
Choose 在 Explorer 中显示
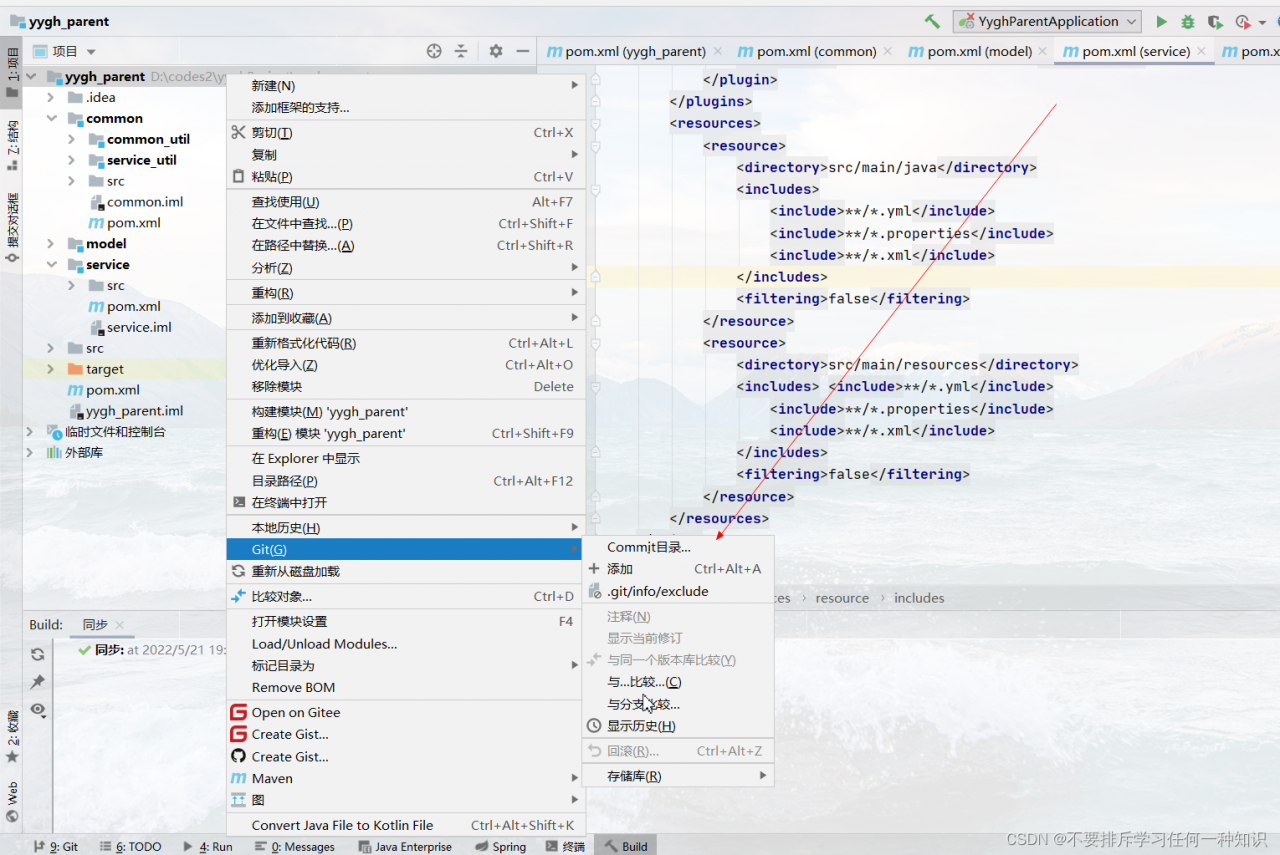pos(405,458)
